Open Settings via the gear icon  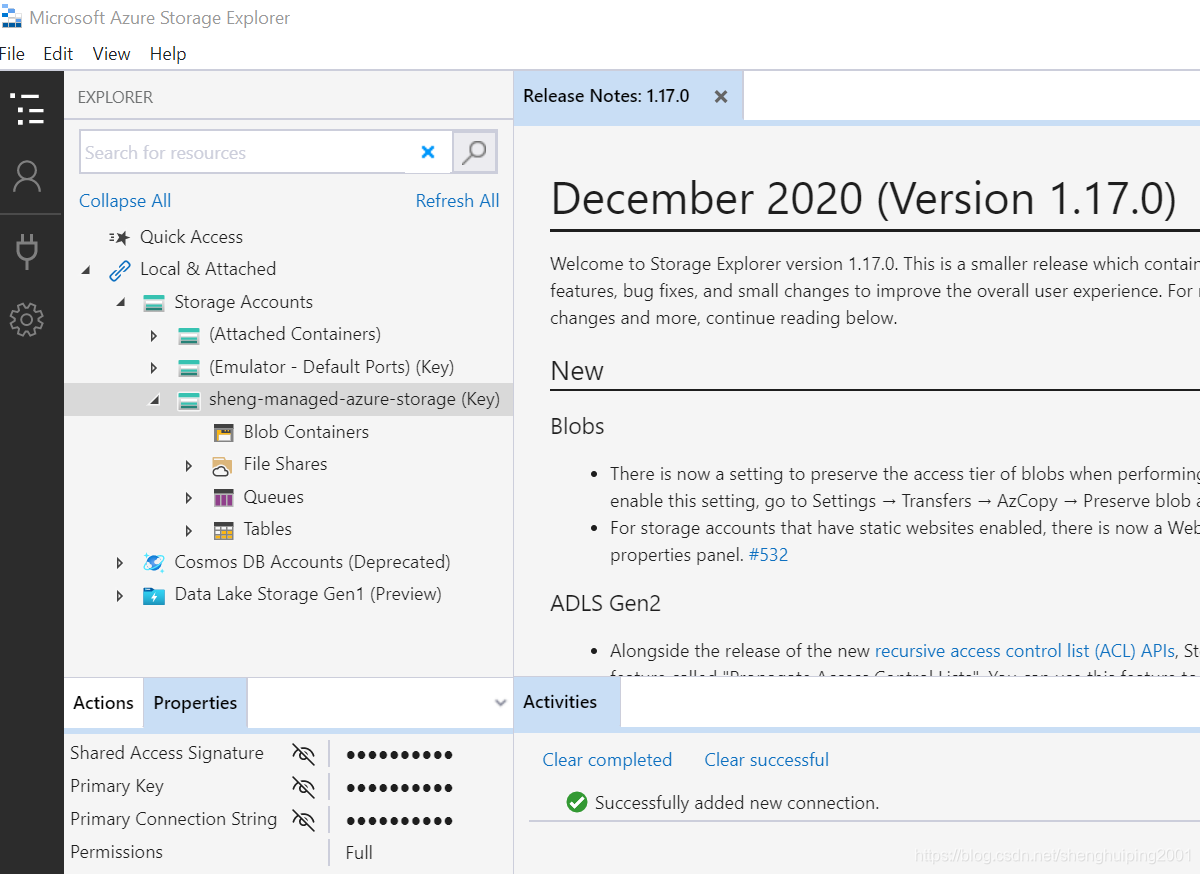pyautogui.click(x=30, y=319)
